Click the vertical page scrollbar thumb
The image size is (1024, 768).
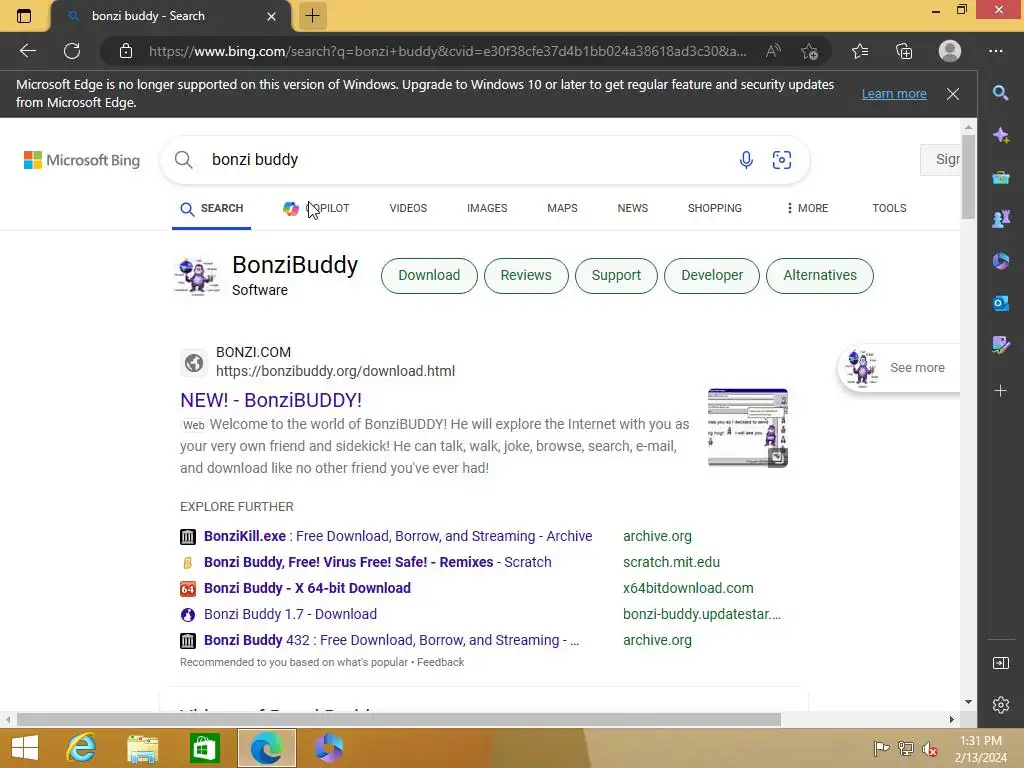click(968, 176)
